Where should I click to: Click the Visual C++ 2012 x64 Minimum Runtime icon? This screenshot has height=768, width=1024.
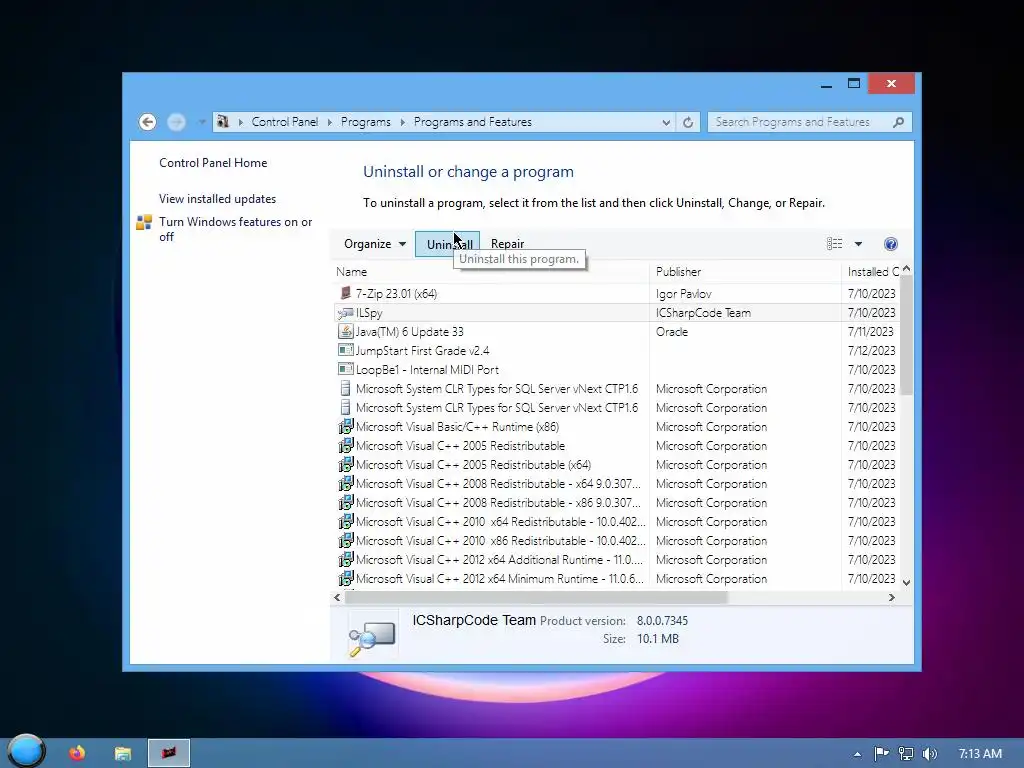(x=345, y=579)
